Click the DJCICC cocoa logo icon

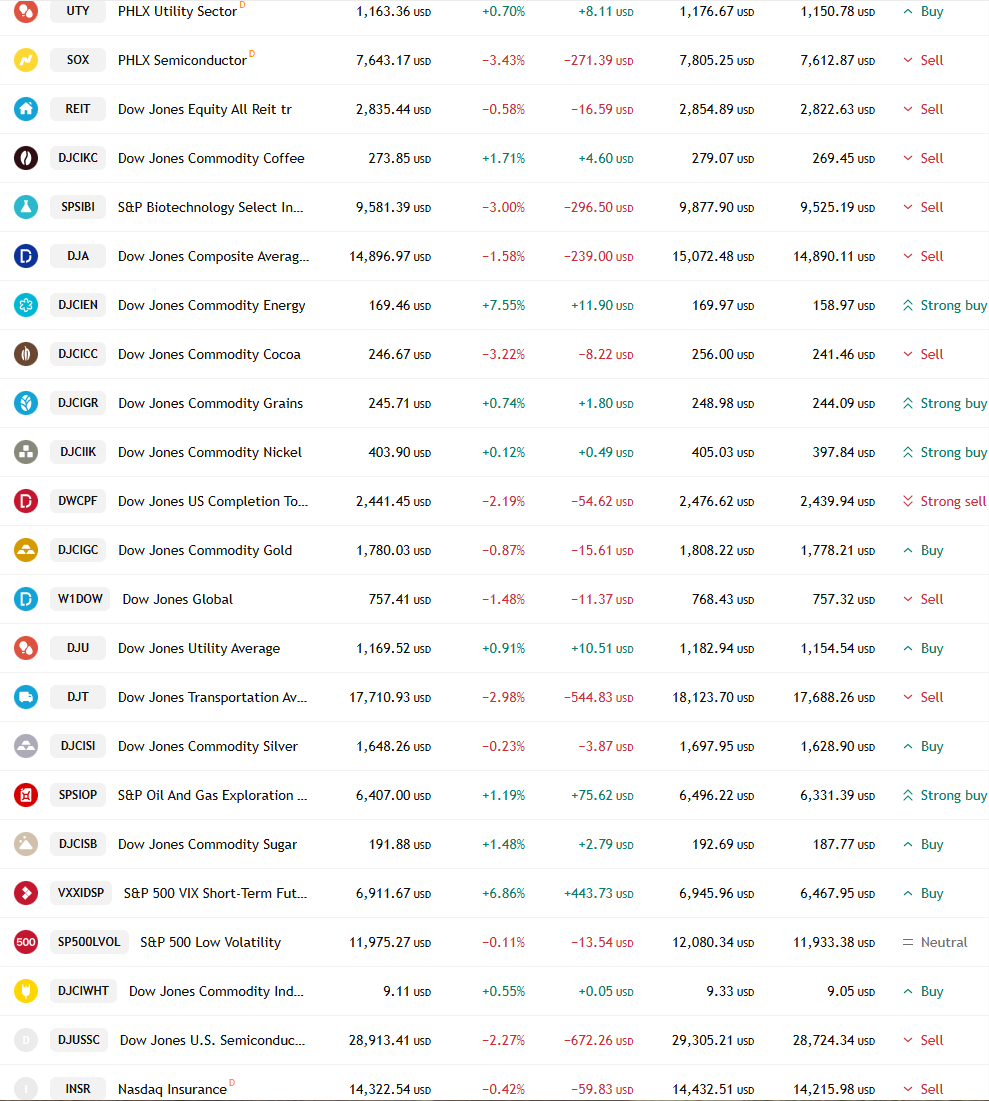click(26, 354)
